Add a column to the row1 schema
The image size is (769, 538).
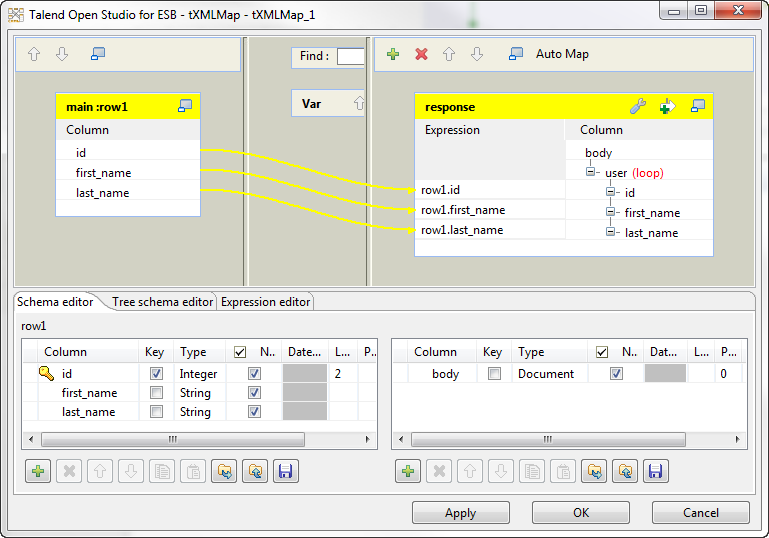(38, 471)
